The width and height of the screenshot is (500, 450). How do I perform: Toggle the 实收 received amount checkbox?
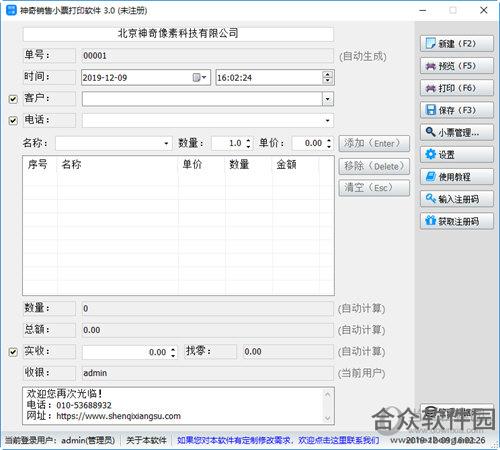tap(13, 352)
